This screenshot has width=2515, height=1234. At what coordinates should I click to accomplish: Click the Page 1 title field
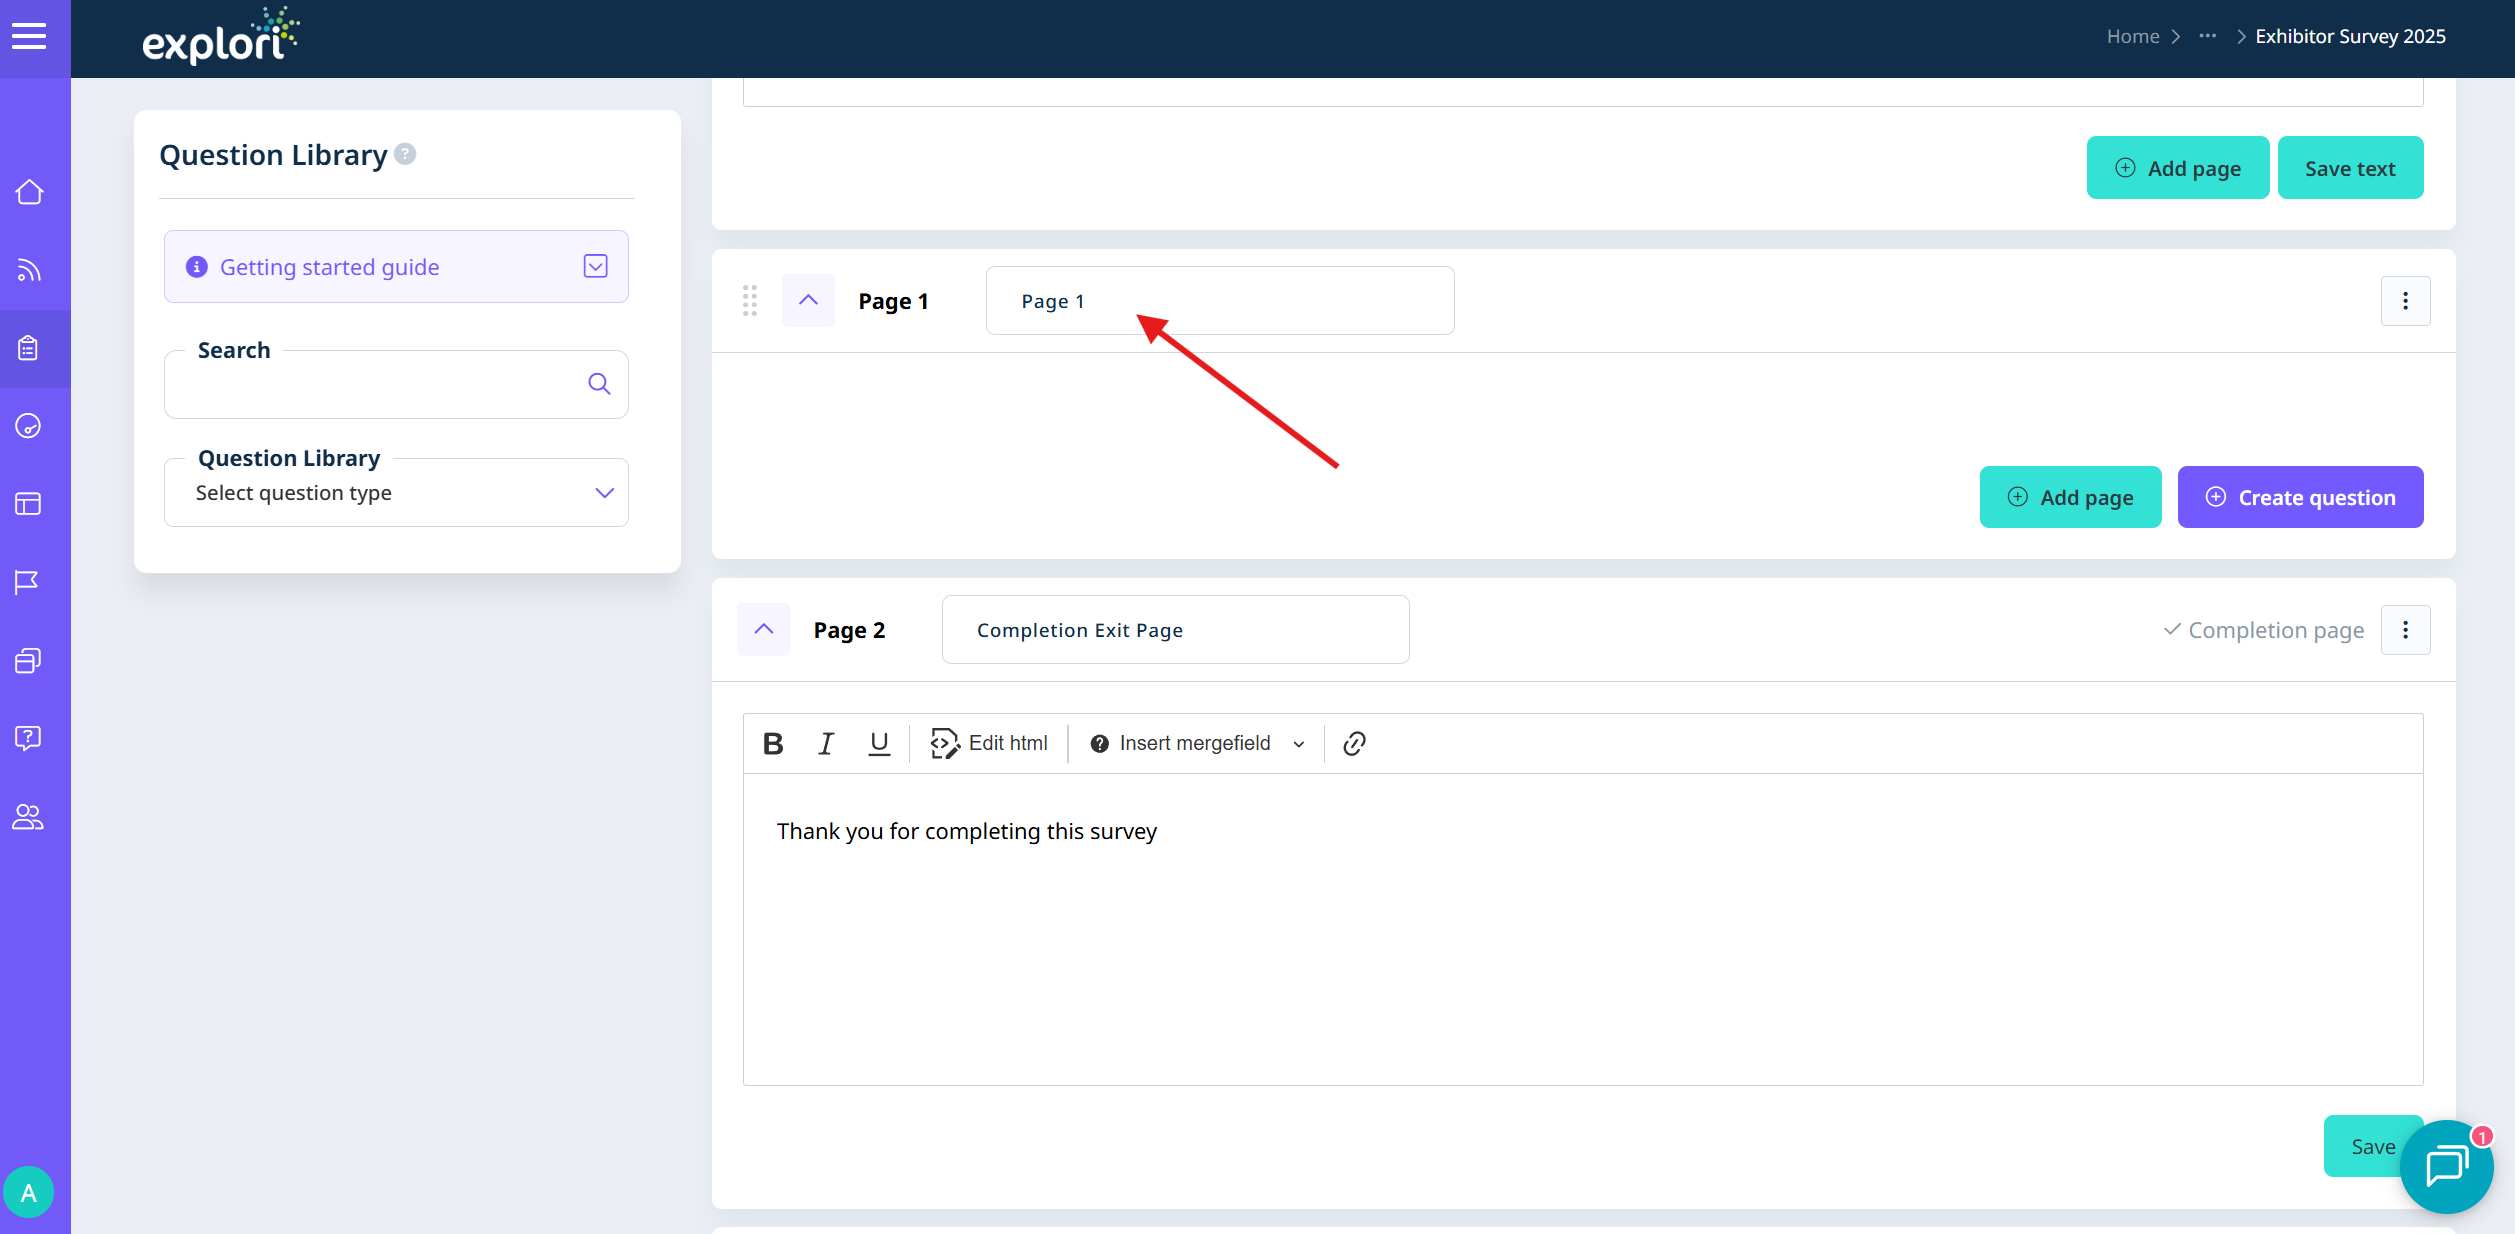1219,301
